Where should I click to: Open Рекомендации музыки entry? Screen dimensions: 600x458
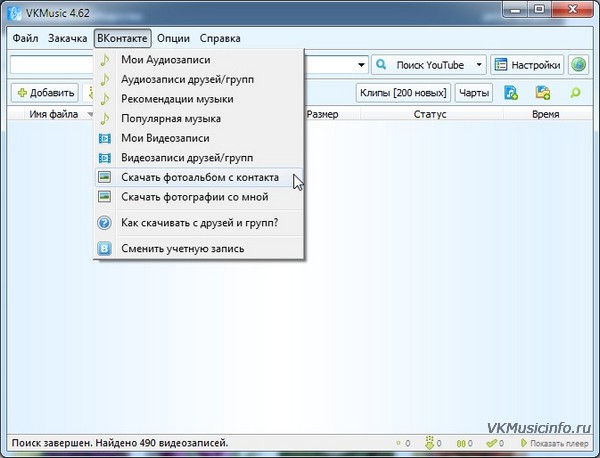[x=199, y=99]
